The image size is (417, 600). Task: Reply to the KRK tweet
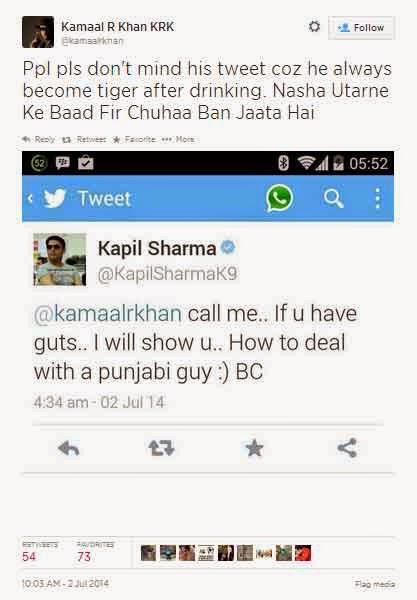tap(38, 139)
